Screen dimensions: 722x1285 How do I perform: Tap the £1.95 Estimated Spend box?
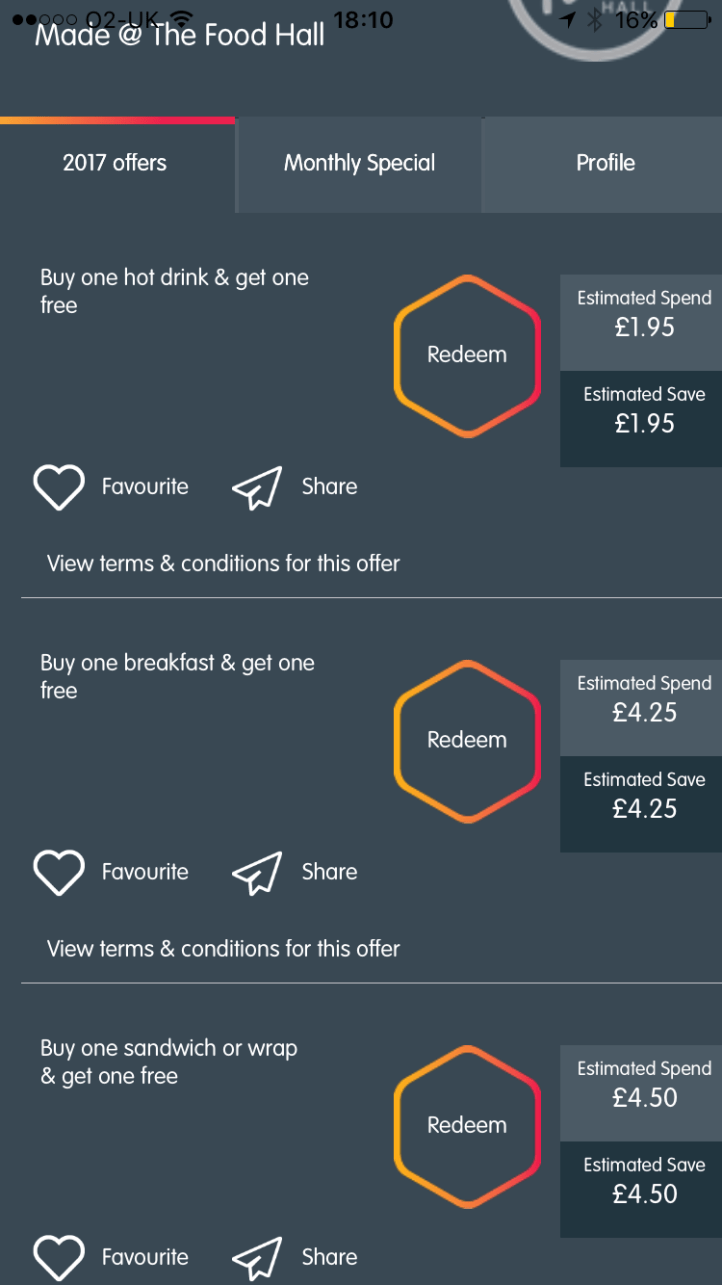coord(644,322)
